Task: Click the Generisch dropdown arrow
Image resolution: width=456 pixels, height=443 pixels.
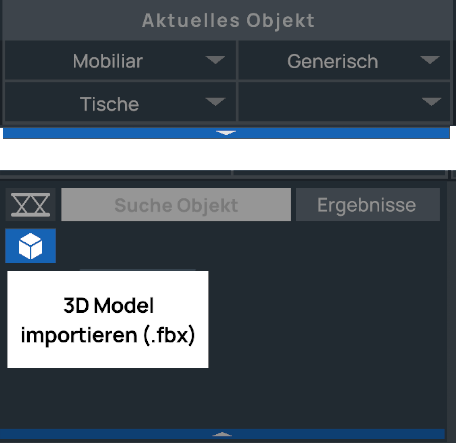Action: click(430, 60)
